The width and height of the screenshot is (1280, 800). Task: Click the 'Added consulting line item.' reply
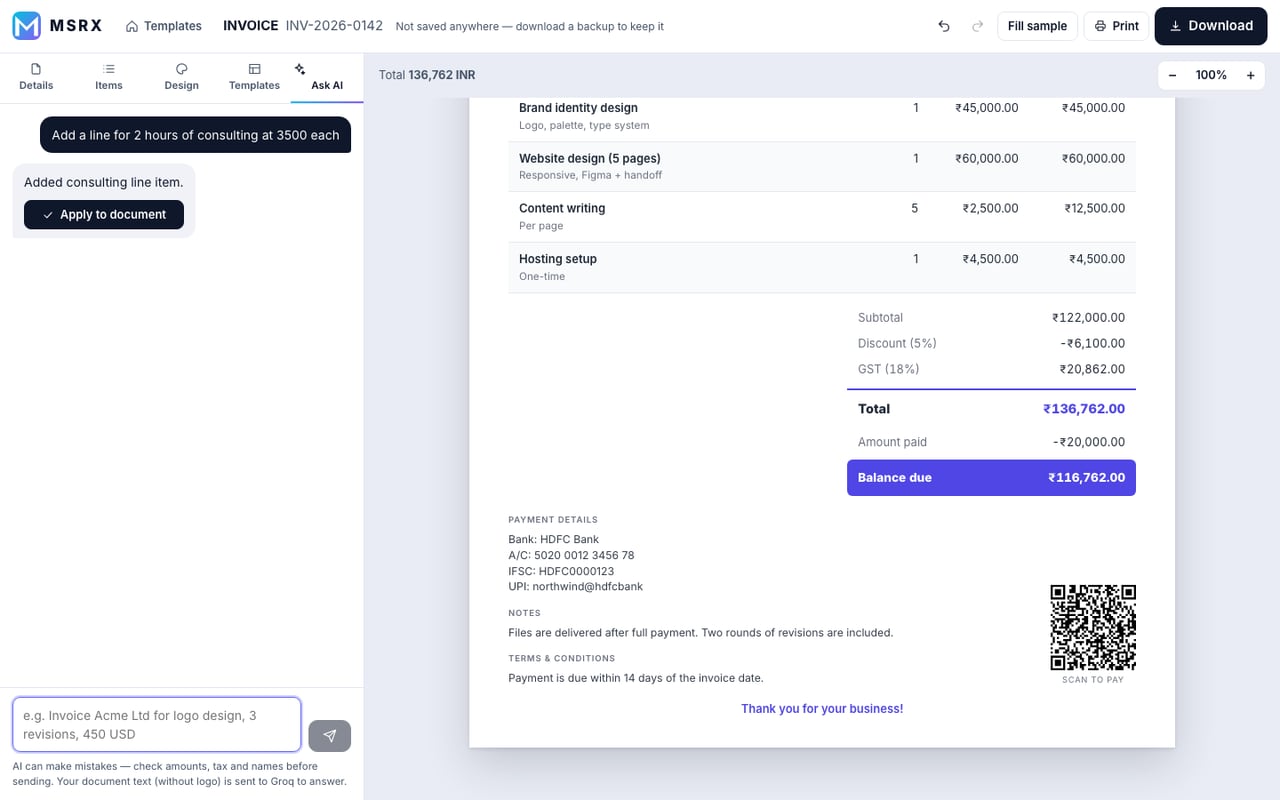pos(104,183)
